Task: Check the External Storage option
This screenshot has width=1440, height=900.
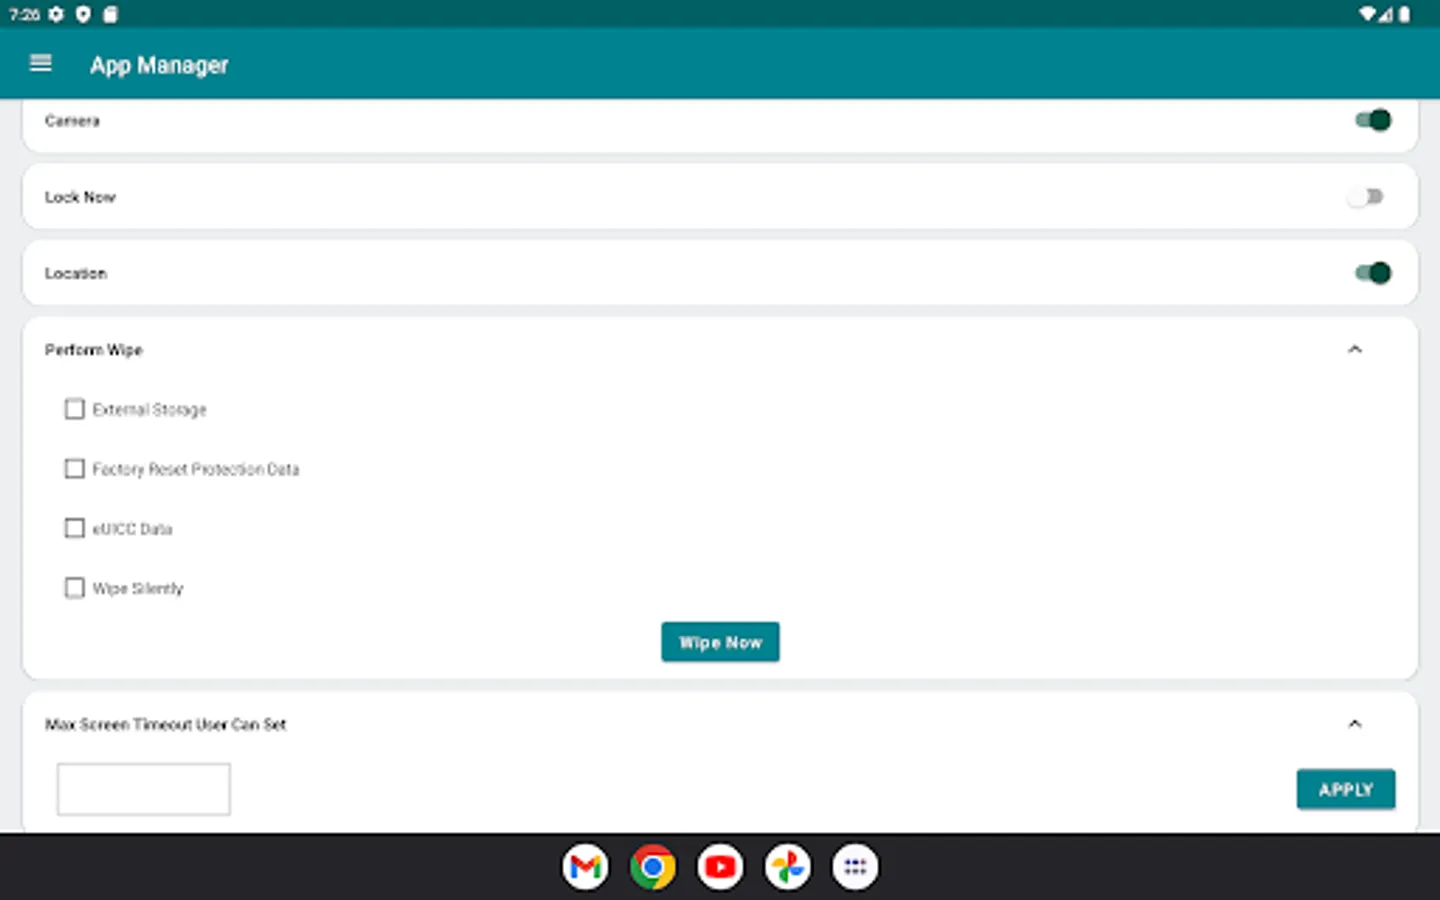Action: pyautogui.click(x=74, y=408)
